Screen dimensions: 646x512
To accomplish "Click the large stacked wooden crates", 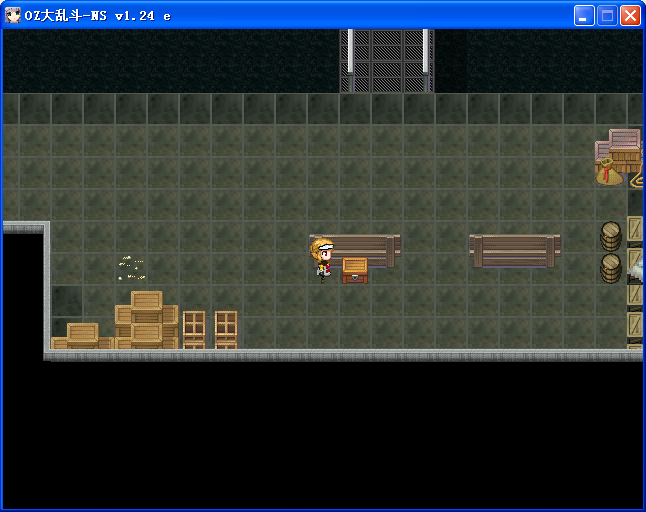I will pos(146,320).
